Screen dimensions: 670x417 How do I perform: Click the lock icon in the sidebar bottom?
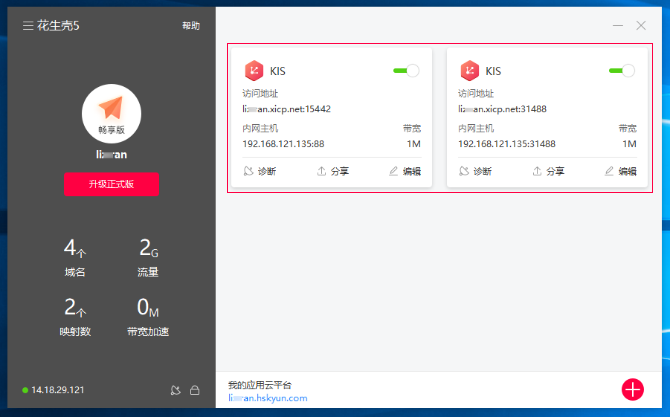click(195, 390)
